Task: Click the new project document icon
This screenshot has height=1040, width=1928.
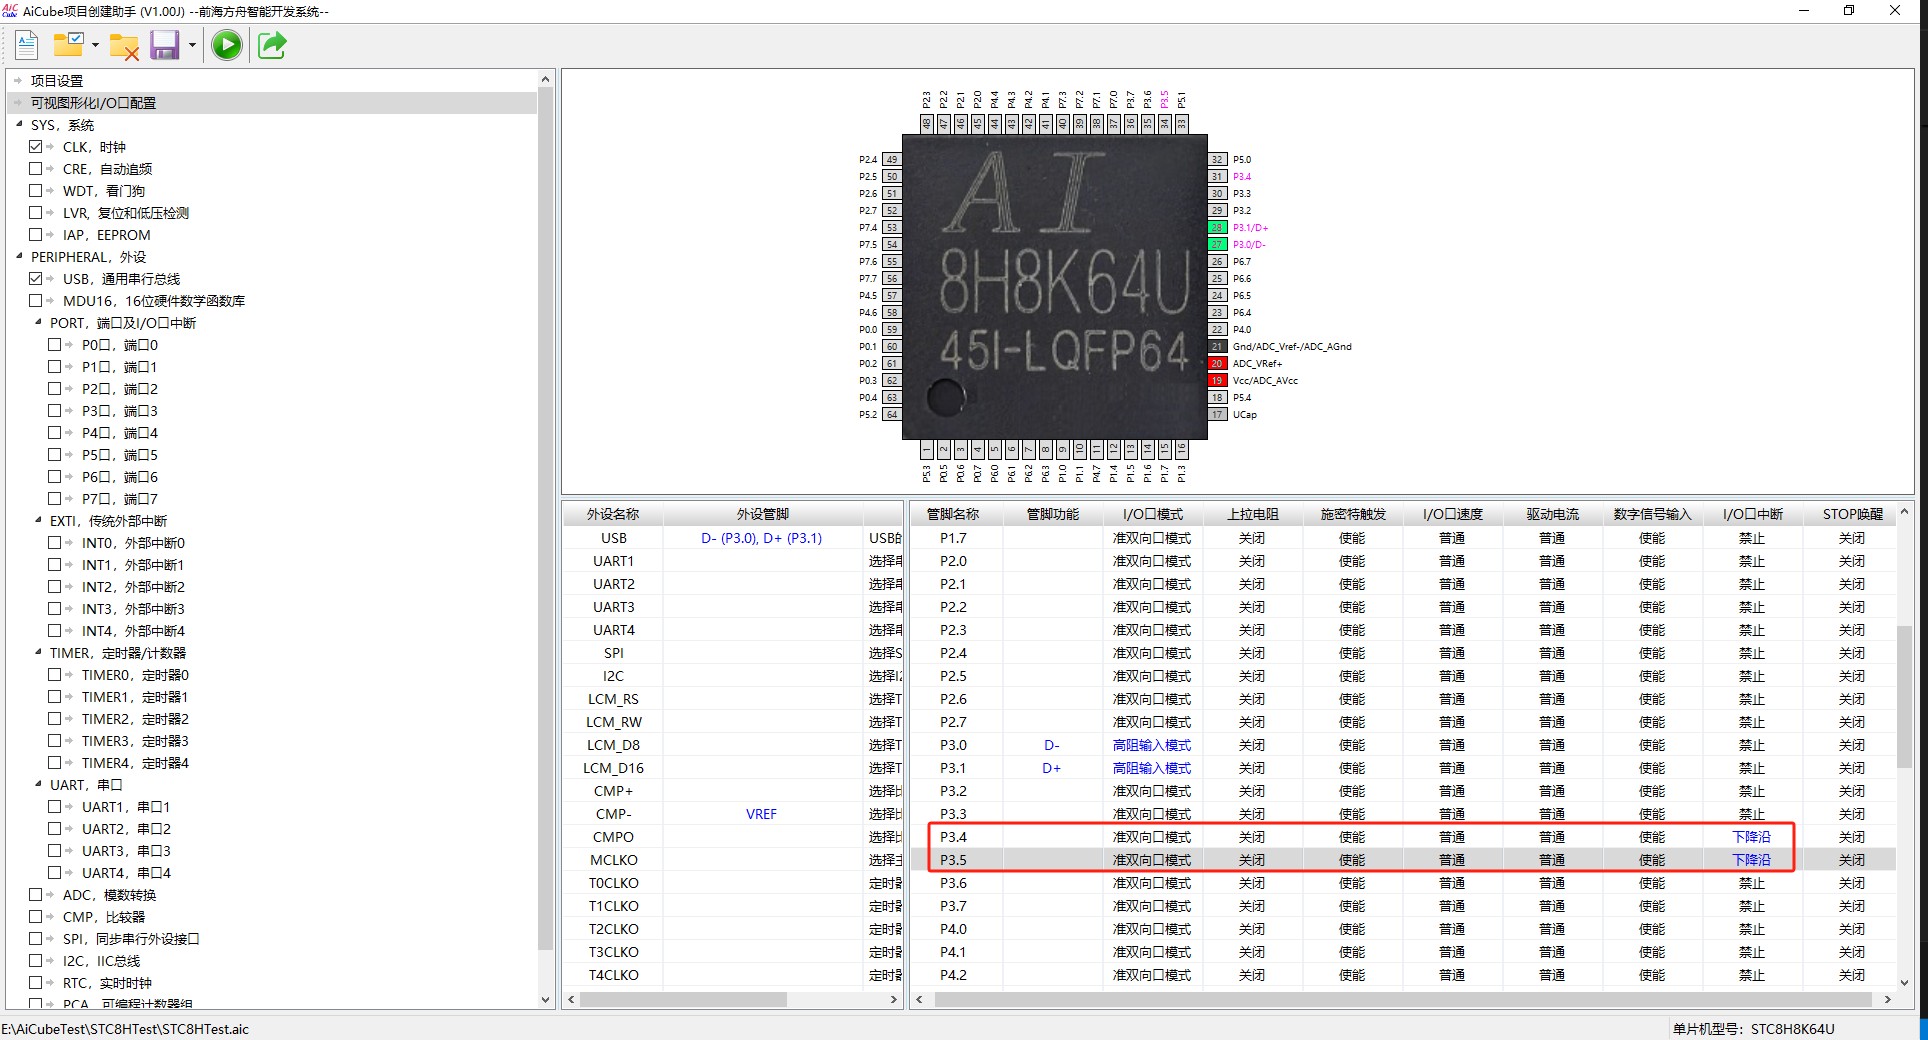Action: 27,45
